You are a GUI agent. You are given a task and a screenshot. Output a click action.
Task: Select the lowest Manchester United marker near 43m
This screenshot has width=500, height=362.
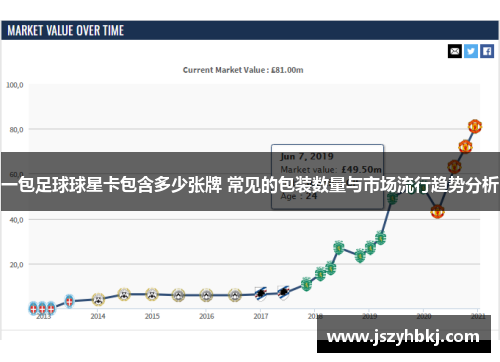coord(437,211)
